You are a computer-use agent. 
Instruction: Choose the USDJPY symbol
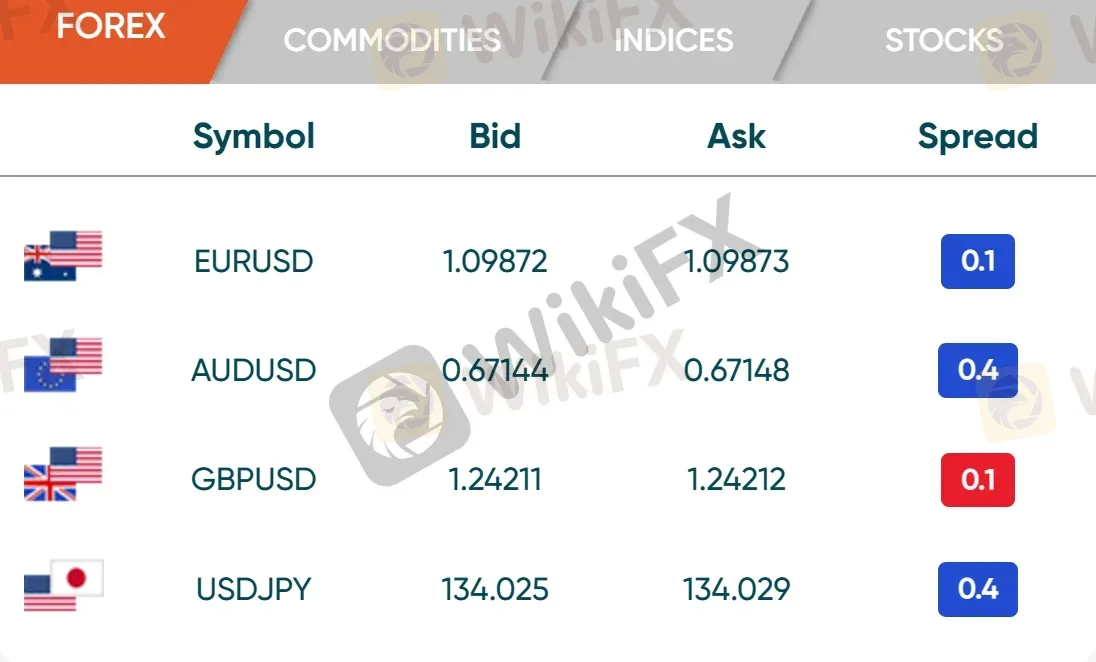click(x=254, y=588)
